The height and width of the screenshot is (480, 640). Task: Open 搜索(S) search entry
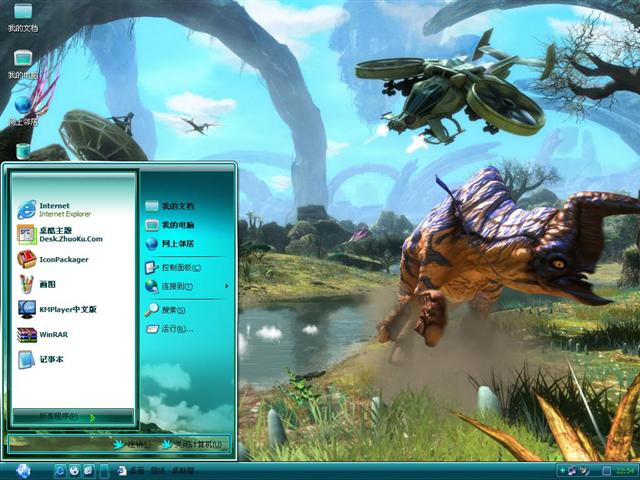pos(165,310)
